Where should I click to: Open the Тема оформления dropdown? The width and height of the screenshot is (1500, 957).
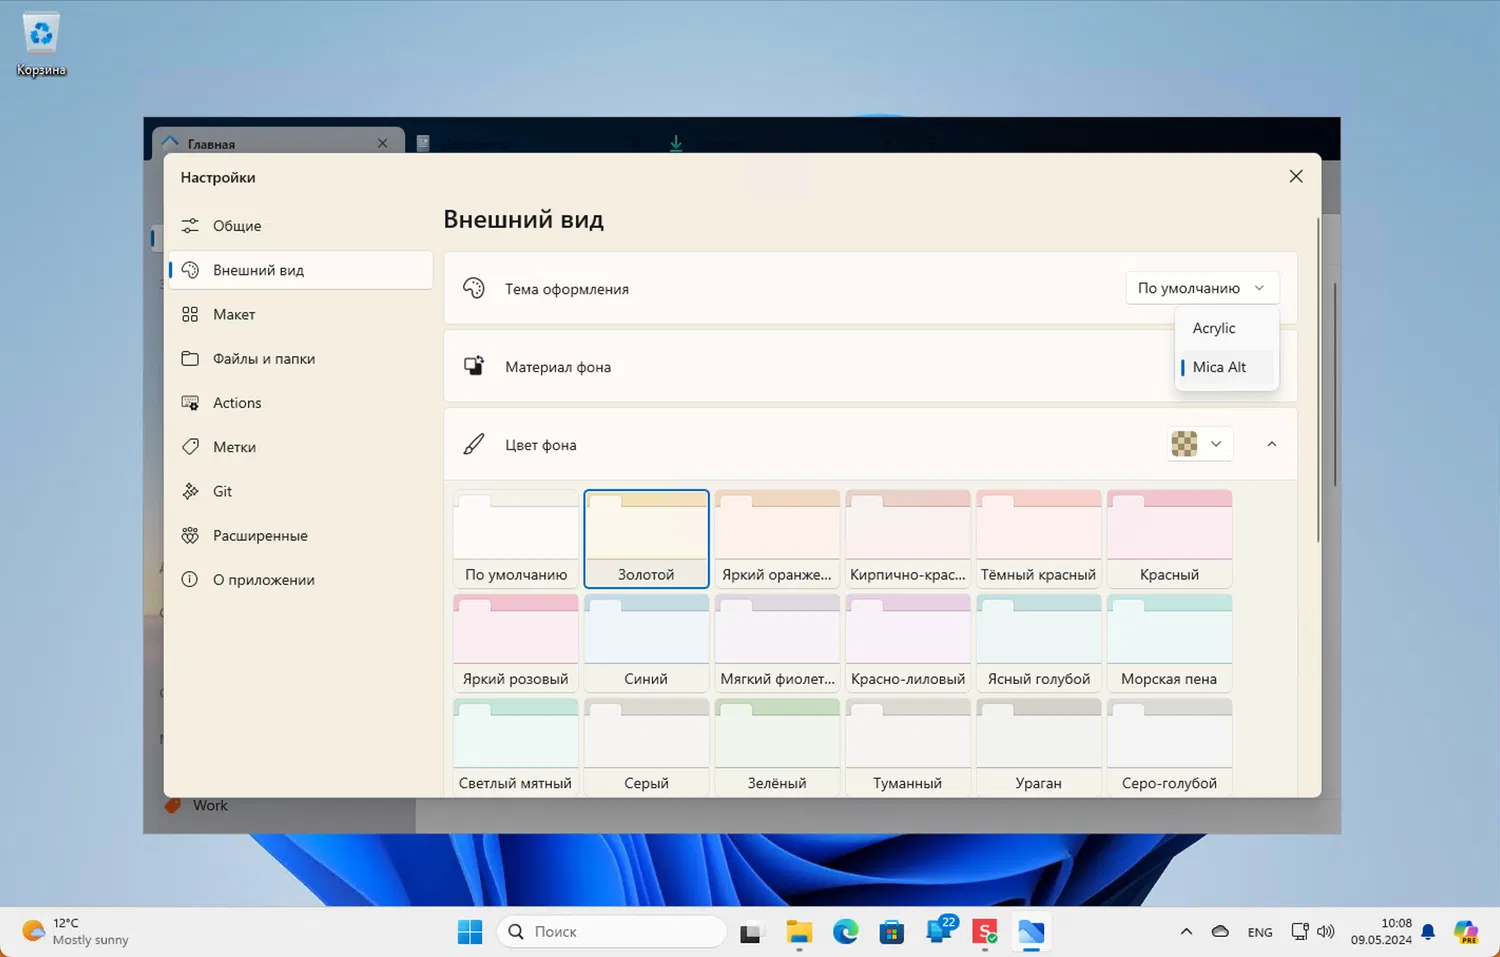click(1201, 288)
